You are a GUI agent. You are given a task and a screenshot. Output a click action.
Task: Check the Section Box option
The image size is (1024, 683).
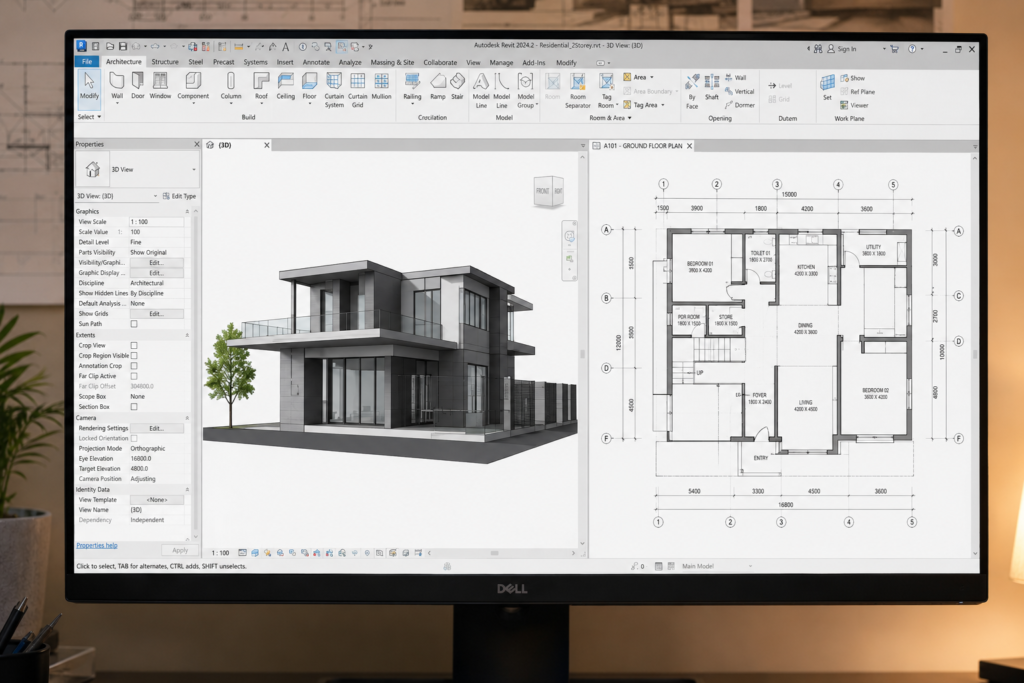[x=134, y=407]
